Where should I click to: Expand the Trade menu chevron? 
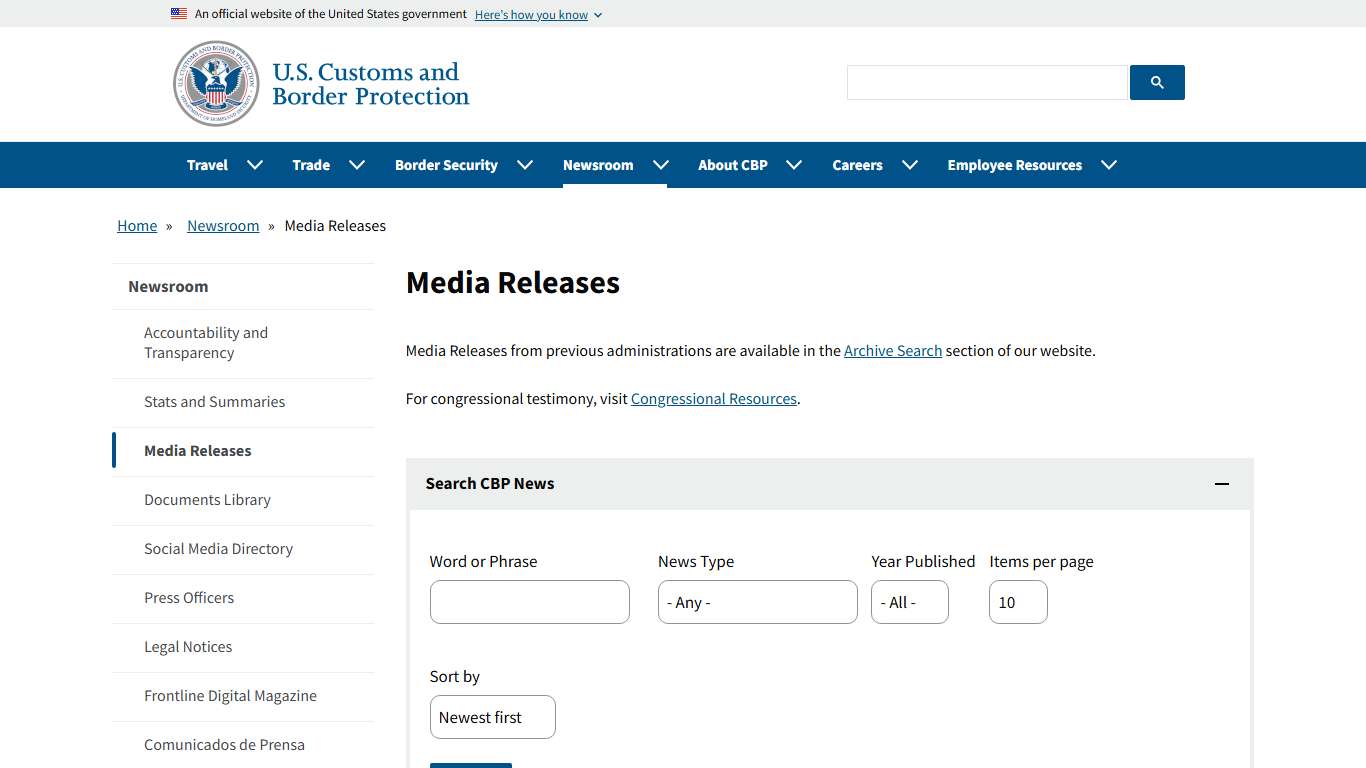[357, 164]
